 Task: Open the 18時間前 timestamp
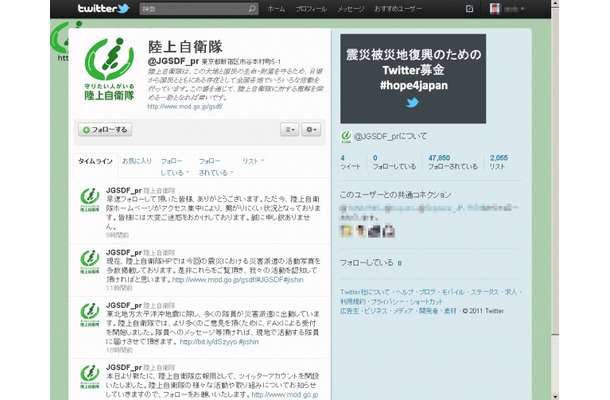point(119,350)
